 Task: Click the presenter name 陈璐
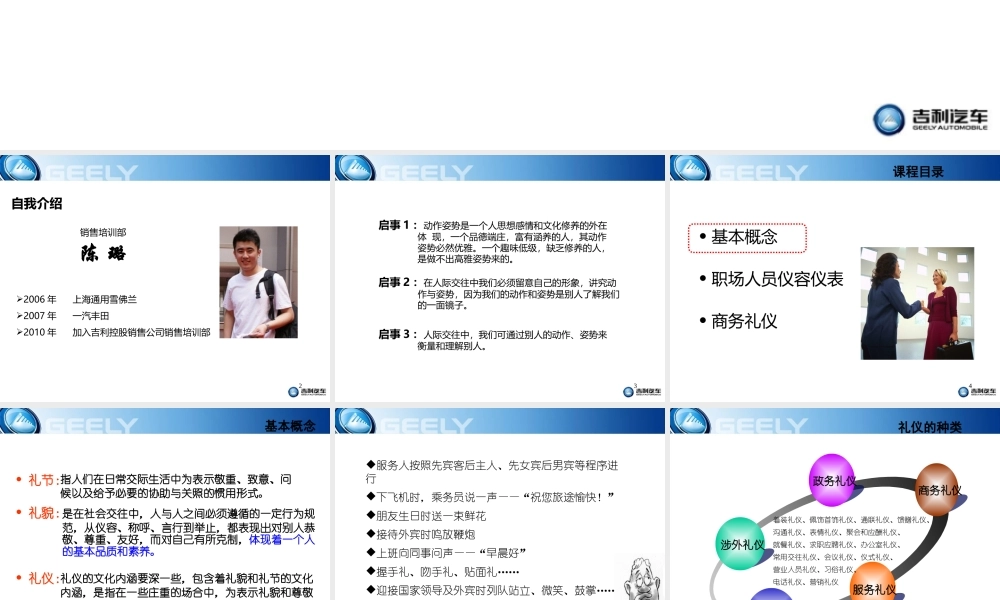point(103,252)
